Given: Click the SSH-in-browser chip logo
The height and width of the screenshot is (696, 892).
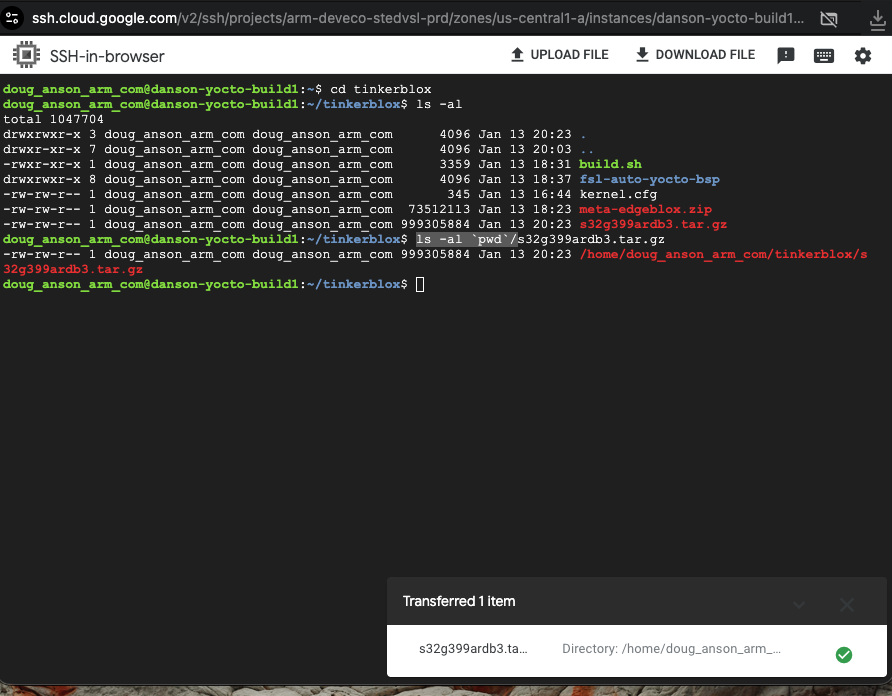Looking at the screenshot, I should 27,55.
